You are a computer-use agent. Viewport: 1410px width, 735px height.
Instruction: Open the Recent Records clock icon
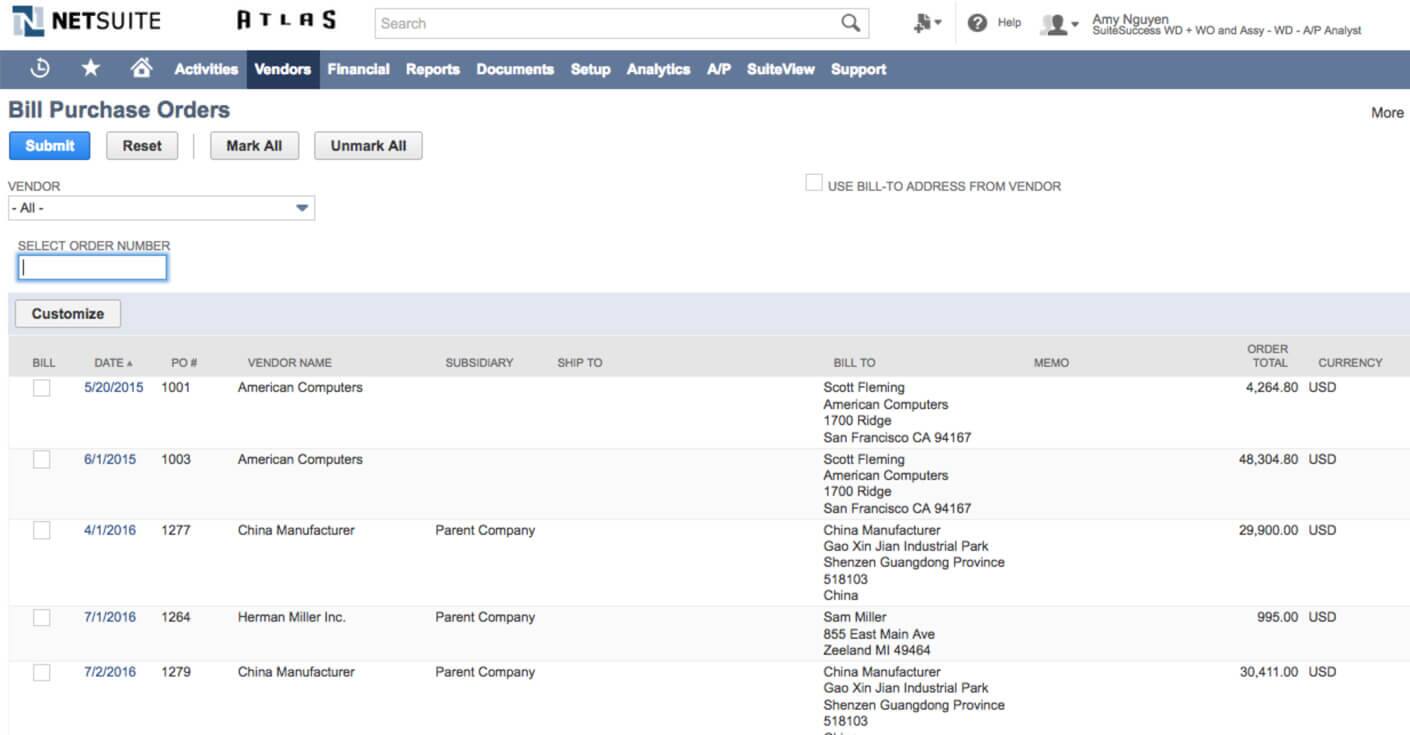(x=40, y=68)
